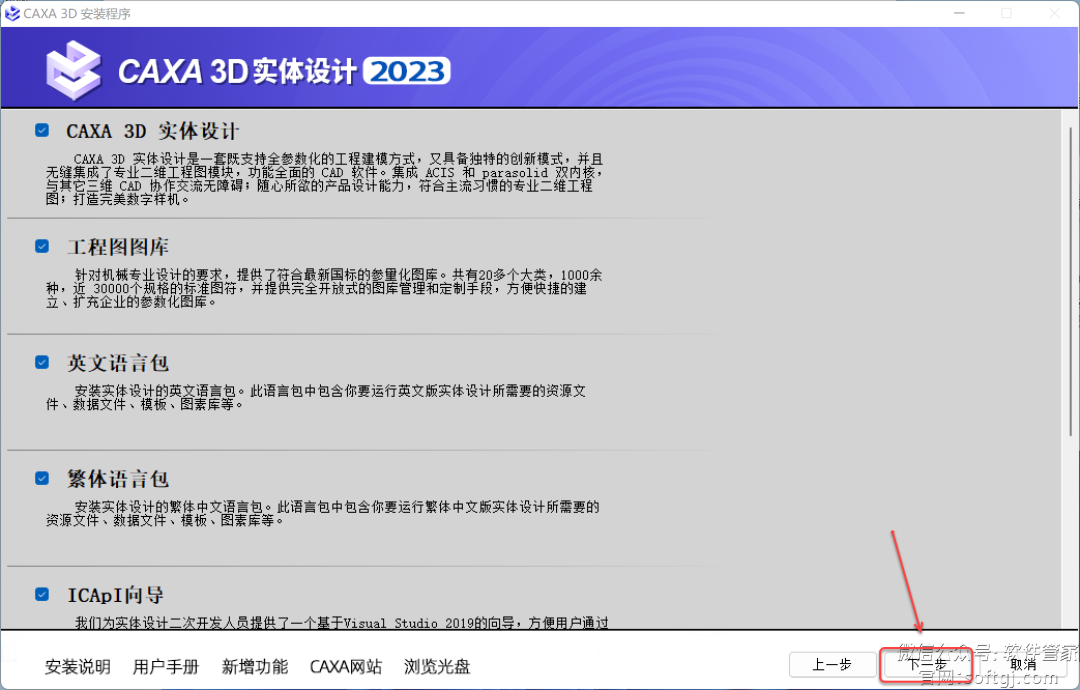Select 浏览光盘 to browse the disc
This screenshot has width=1080, height=690.
[437, 667]
